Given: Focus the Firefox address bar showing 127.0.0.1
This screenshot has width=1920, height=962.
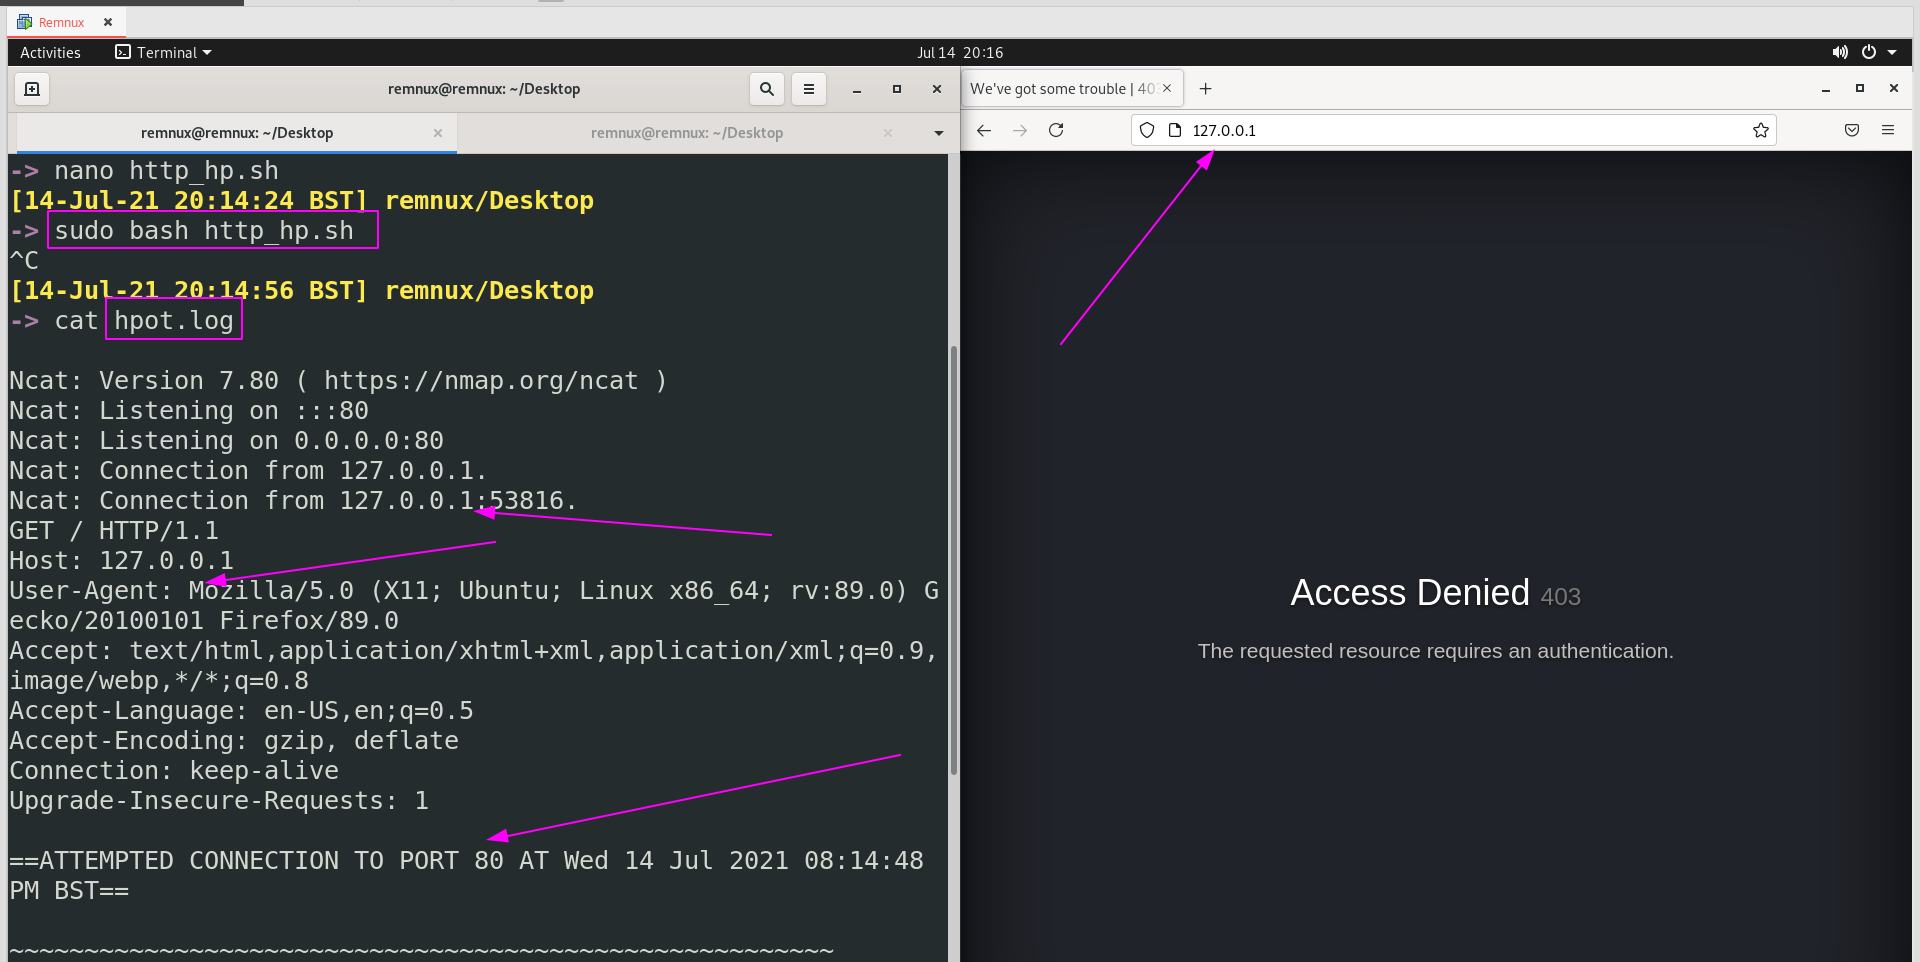Looking at the screenshot, I should [1454, 130].
